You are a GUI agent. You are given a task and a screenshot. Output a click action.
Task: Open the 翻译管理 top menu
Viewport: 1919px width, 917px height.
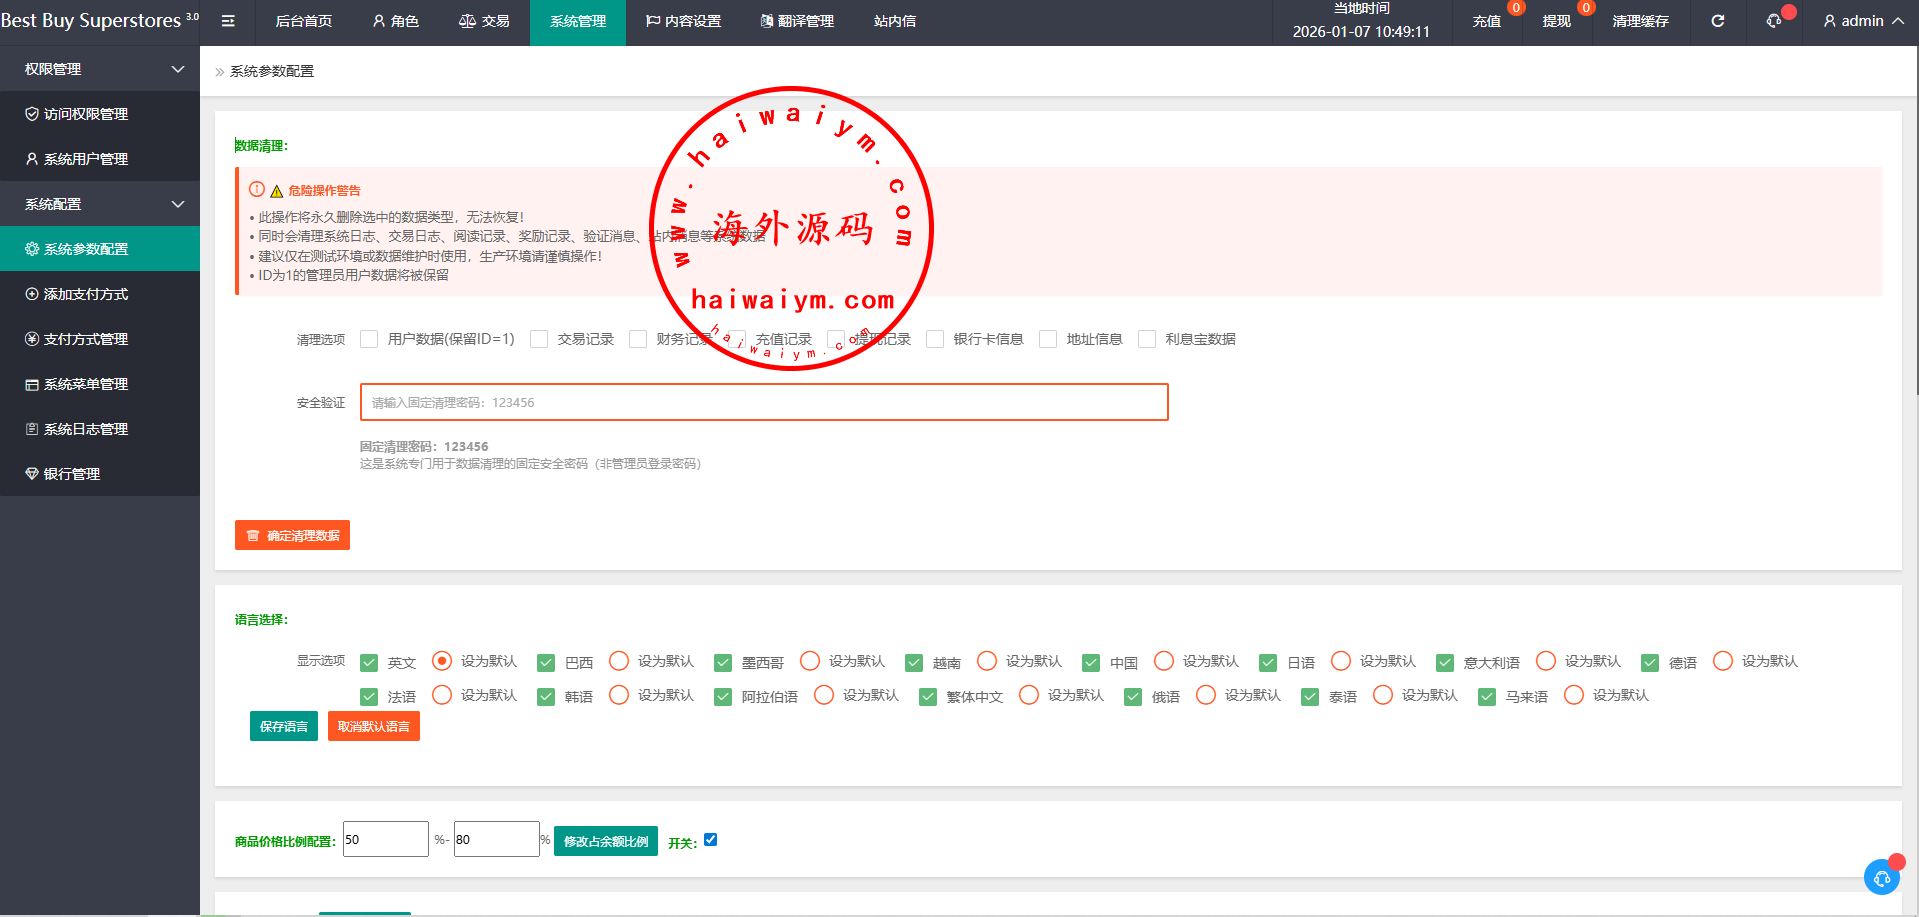click(x=796, y=21)
